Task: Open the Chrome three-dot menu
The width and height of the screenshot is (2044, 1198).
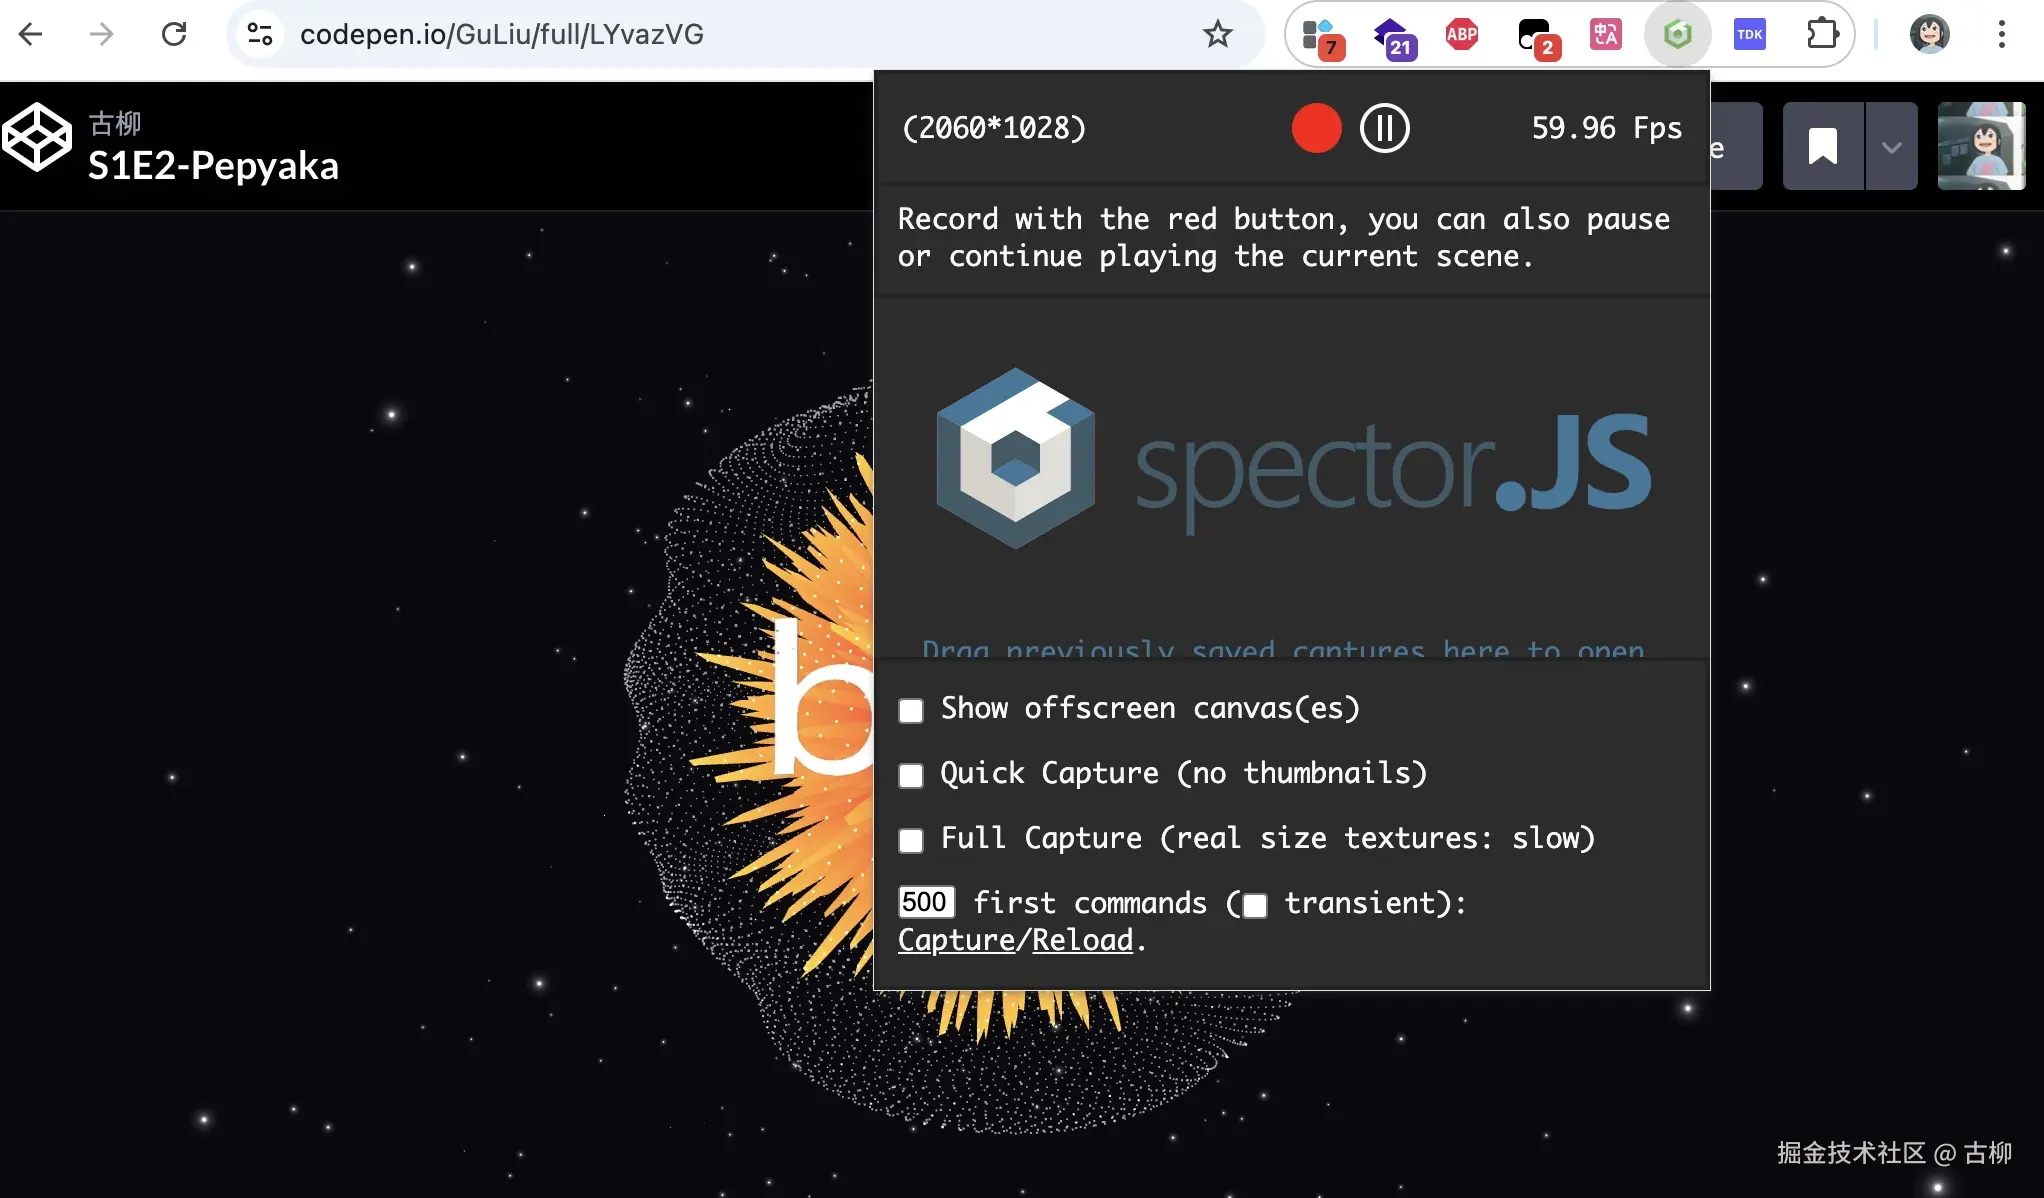Action: (2001, 35)
